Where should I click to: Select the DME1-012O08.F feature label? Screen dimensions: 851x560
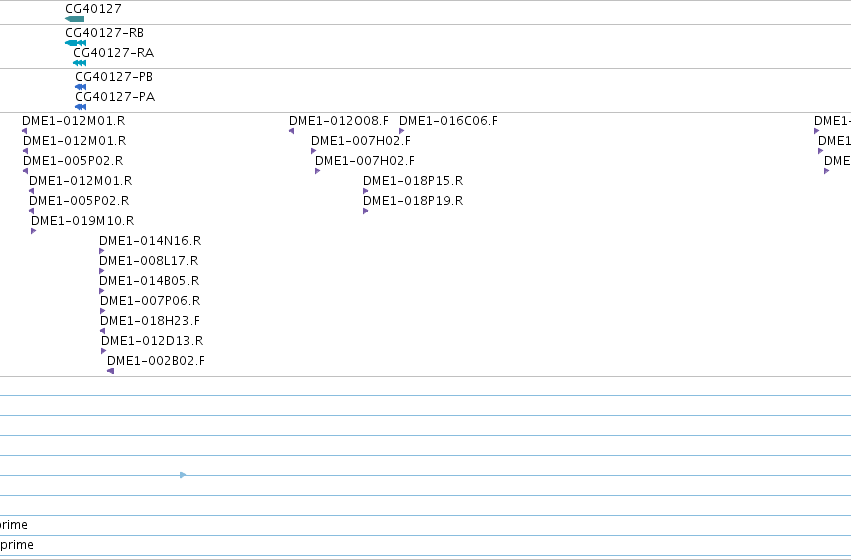pos(339,120)
